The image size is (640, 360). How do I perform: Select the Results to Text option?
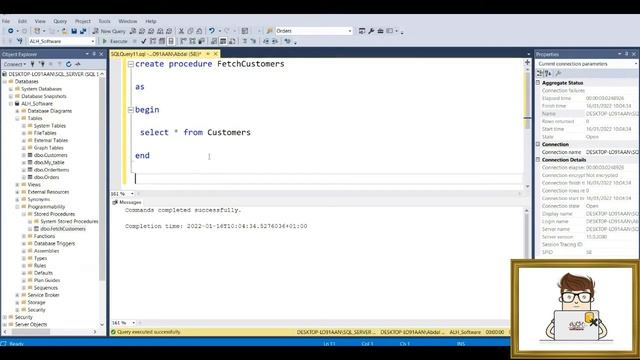tap(214, 41)
